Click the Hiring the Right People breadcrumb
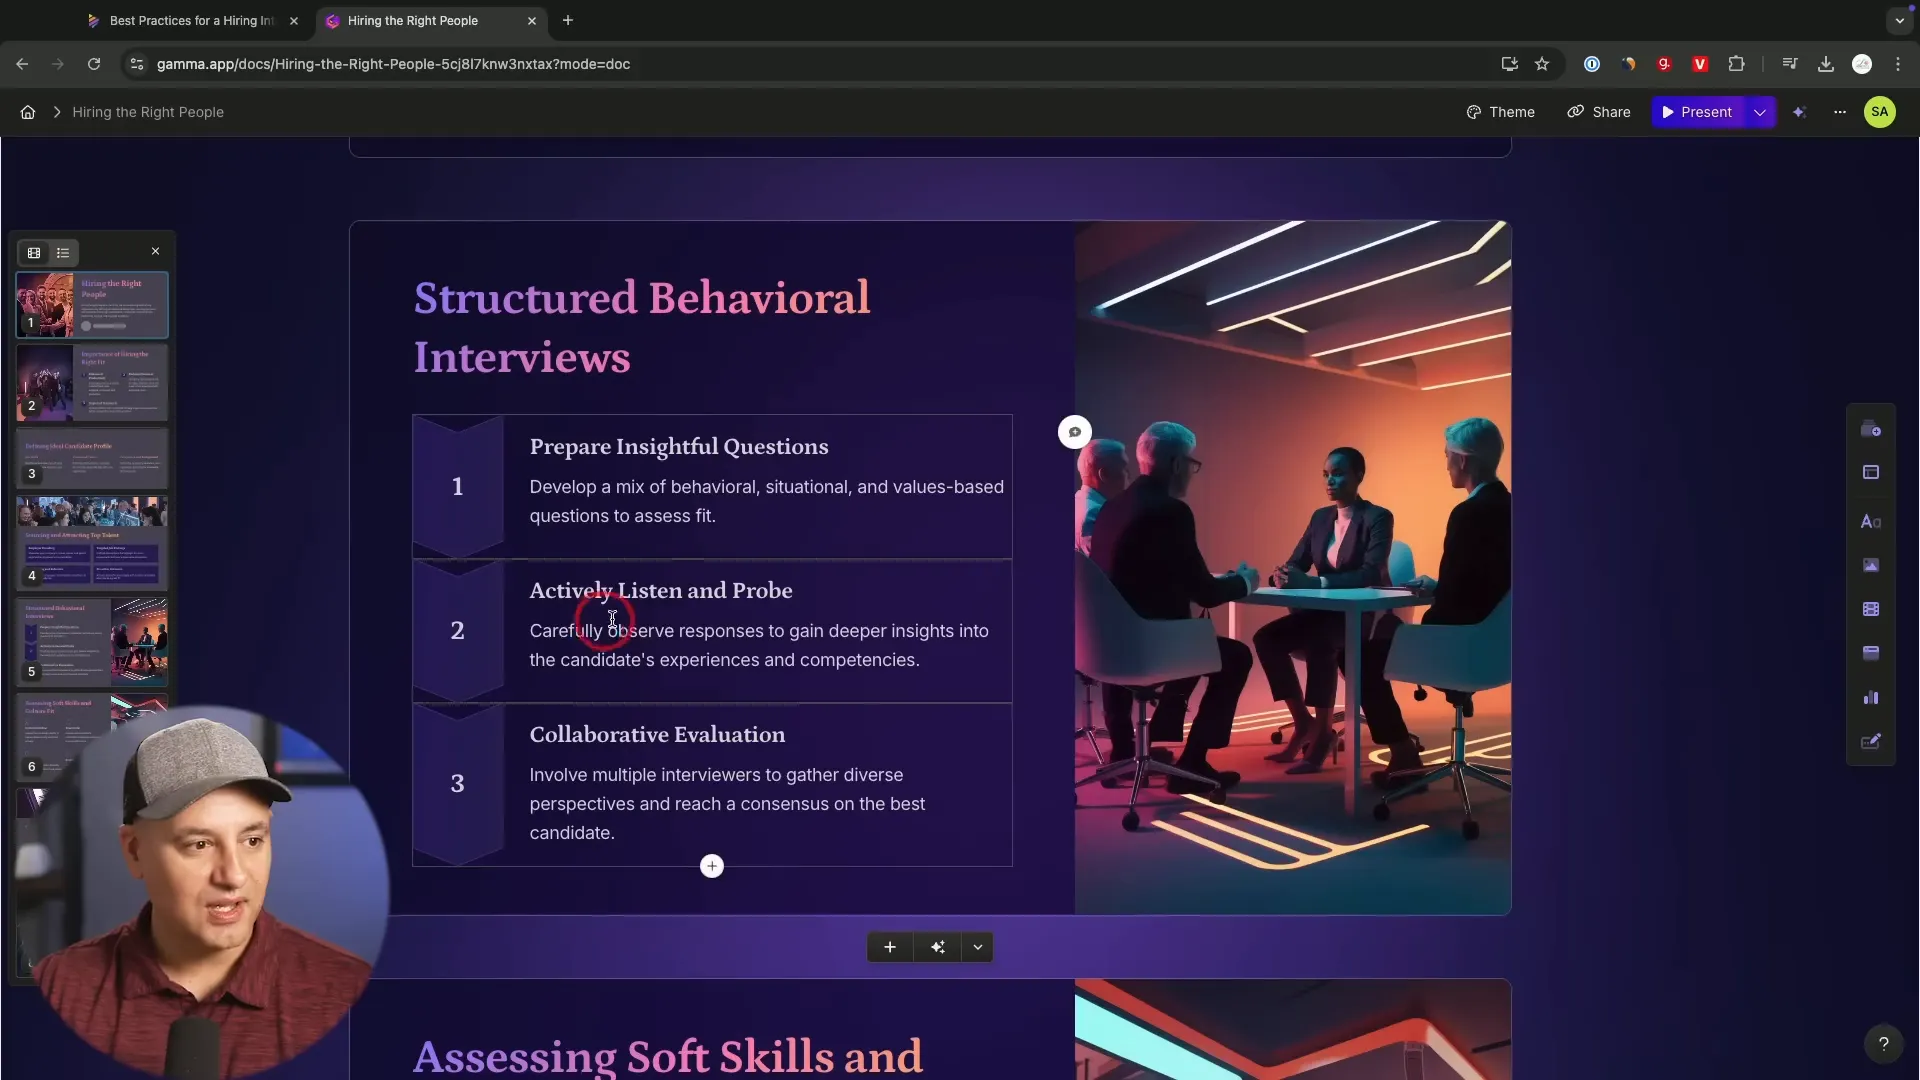 148,112
